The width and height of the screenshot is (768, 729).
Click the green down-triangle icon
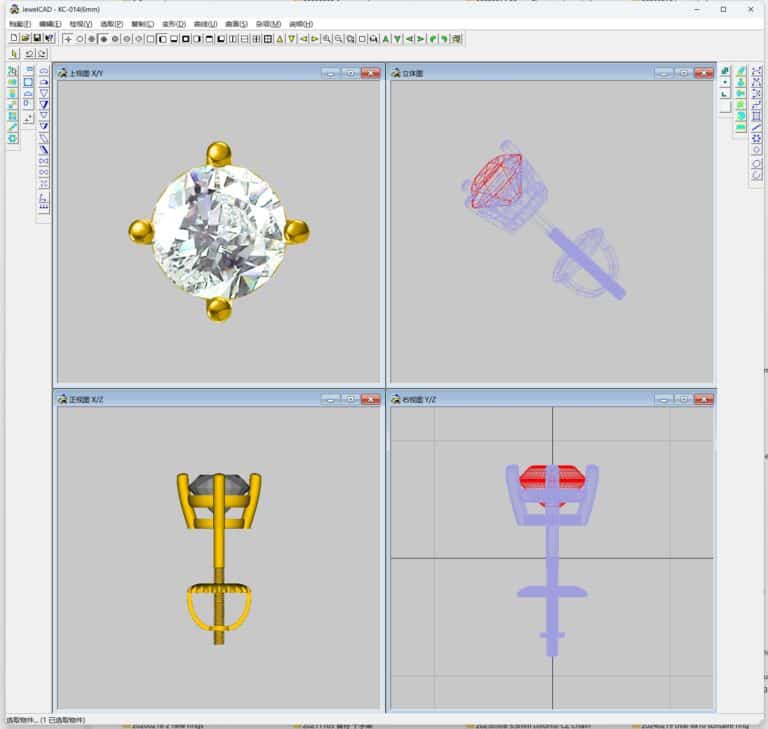398,39
